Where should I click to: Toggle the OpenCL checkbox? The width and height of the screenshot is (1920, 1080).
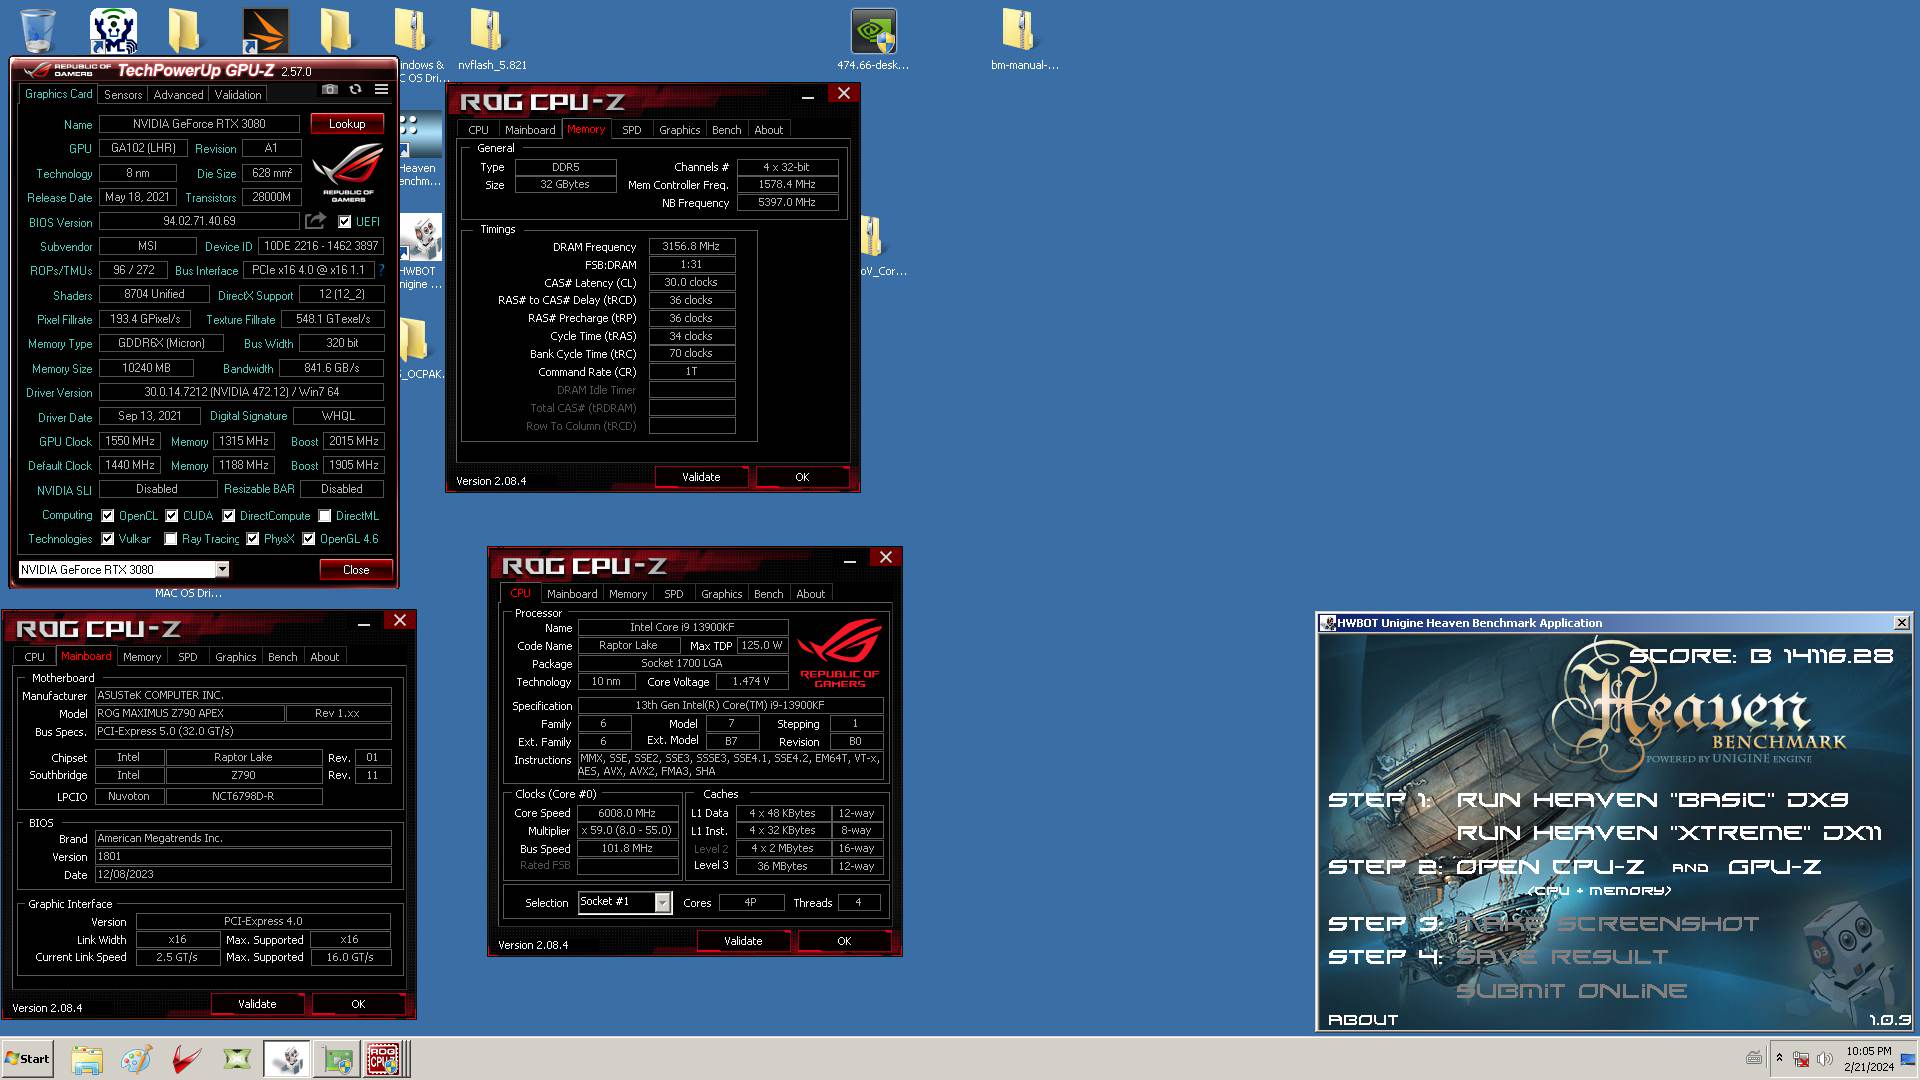(x=108, y=516)
